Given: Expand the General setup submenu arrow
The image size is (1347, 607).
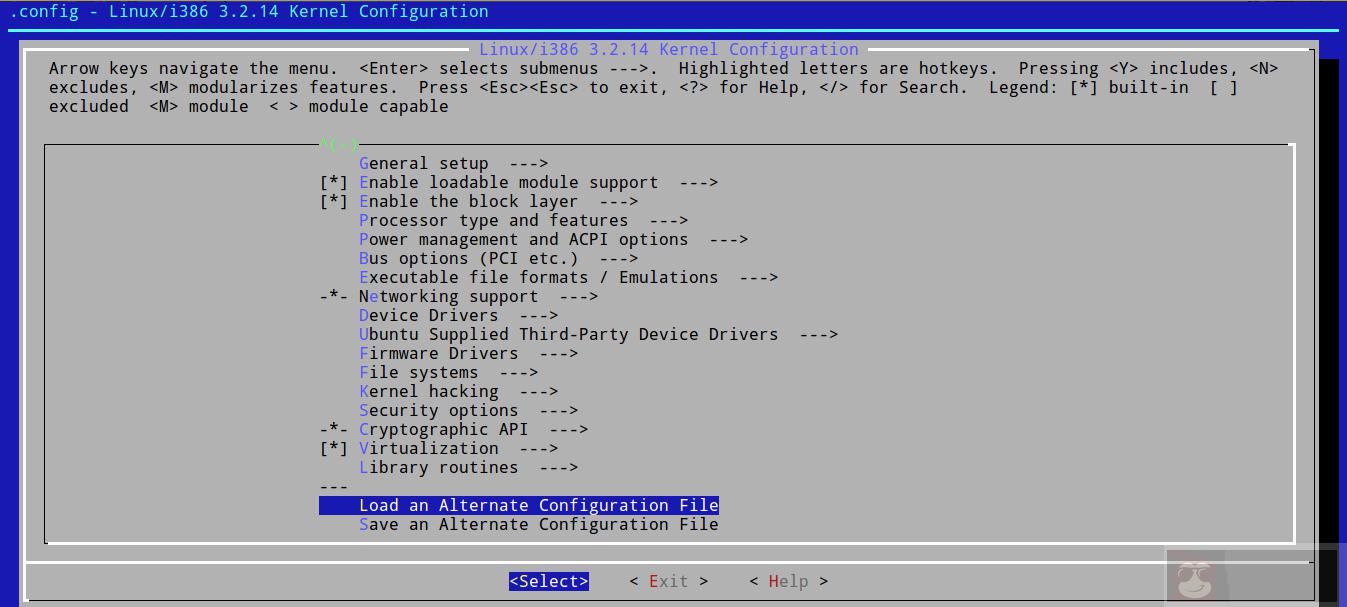Looking at the screenshot, I should point(528,164).
